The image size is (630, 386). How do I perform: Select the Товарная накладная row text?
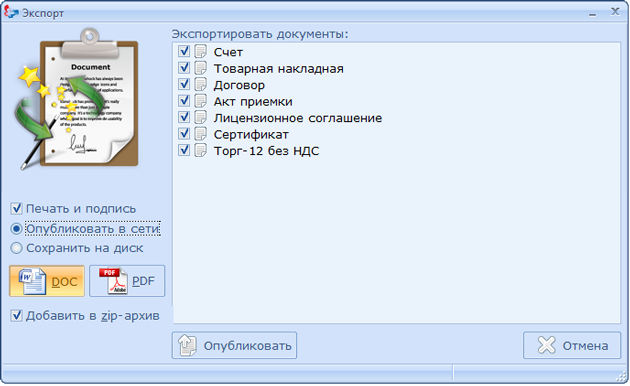pyautogui.click(x=278, y=68)
